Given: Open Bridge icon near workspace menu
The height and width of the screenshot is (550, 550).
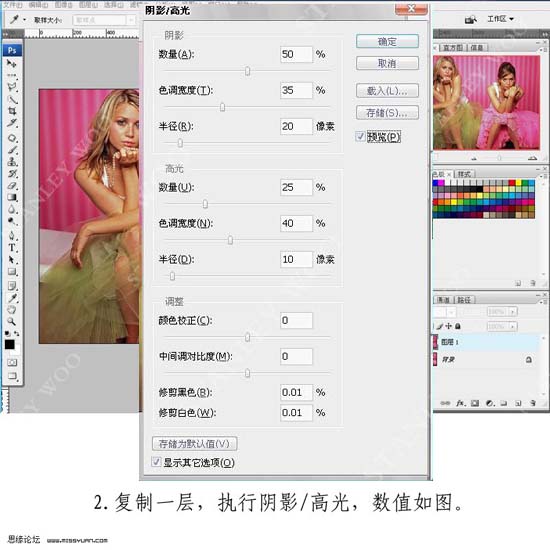Looking at the screenshot, I should point(470,20).
